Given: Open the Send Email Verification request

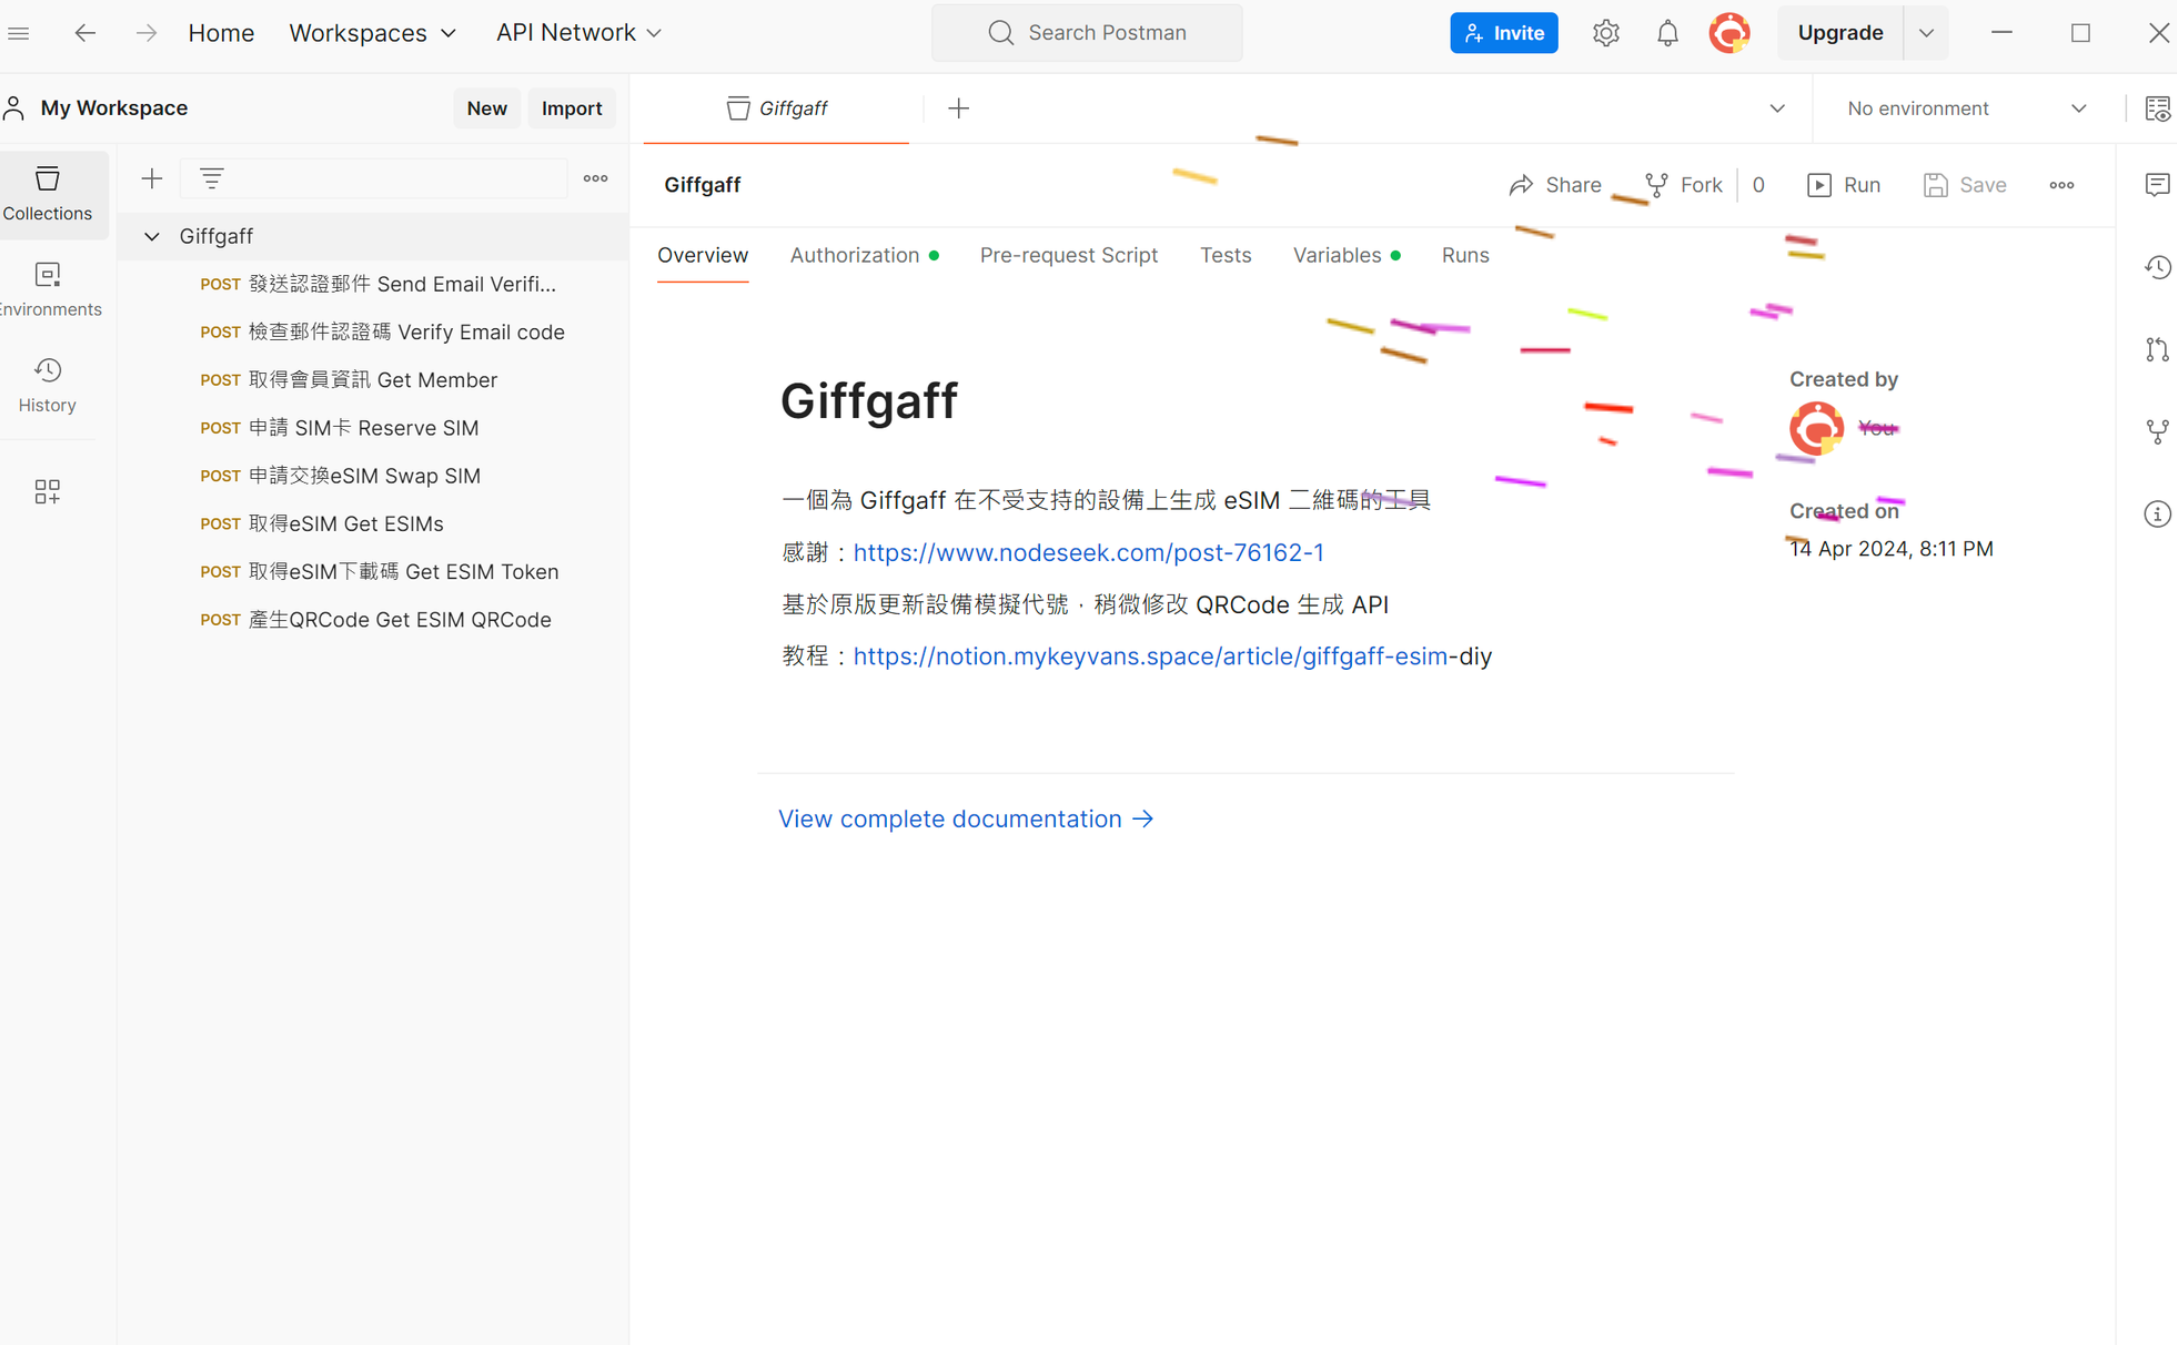Looking at the screenshot, I should click(x=373, y=284).
